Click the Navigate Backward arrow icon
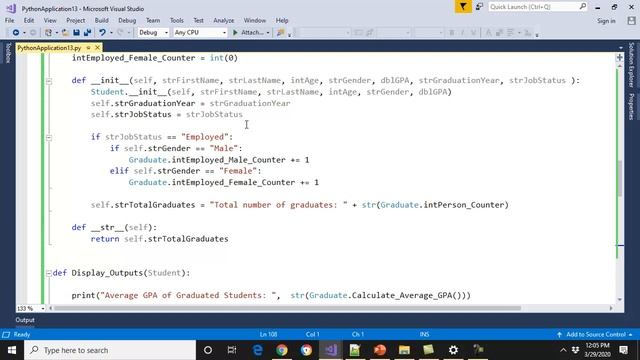640x360 pixels. click(16, 32)
